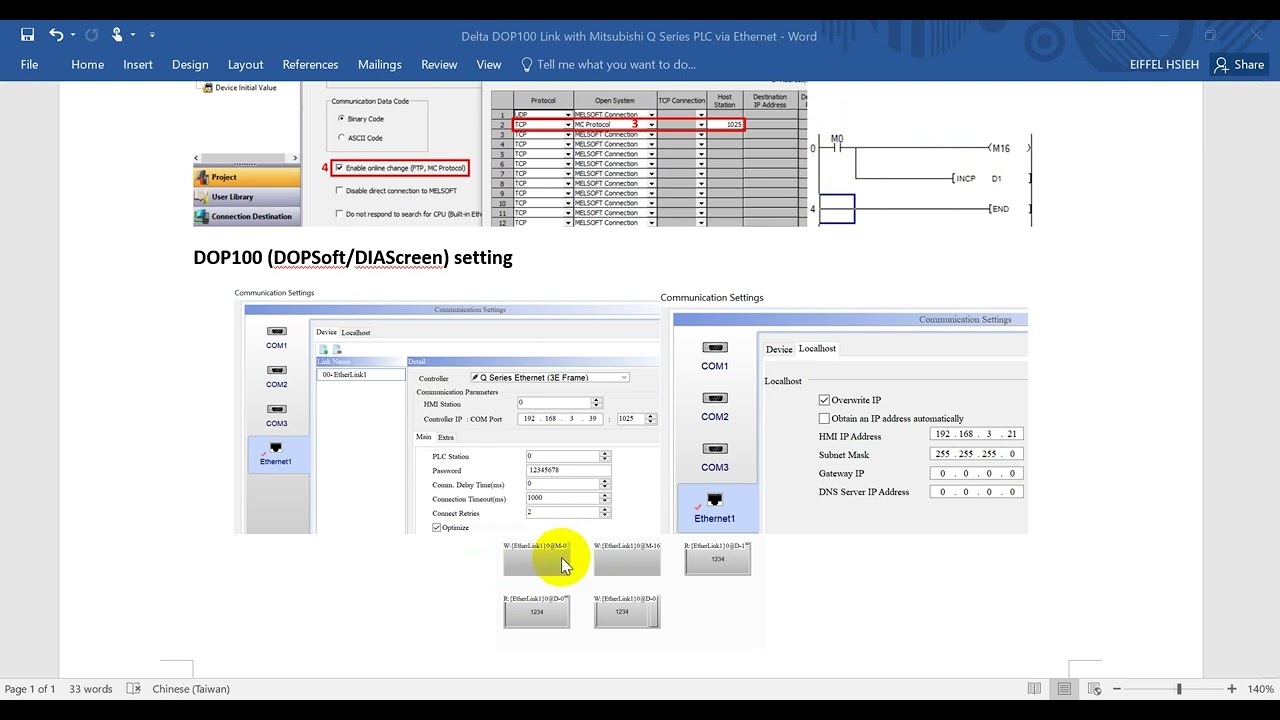Switch to the Design ribbon tab
This screenshot has width=1280, height=720.
[x=190, y=64]
